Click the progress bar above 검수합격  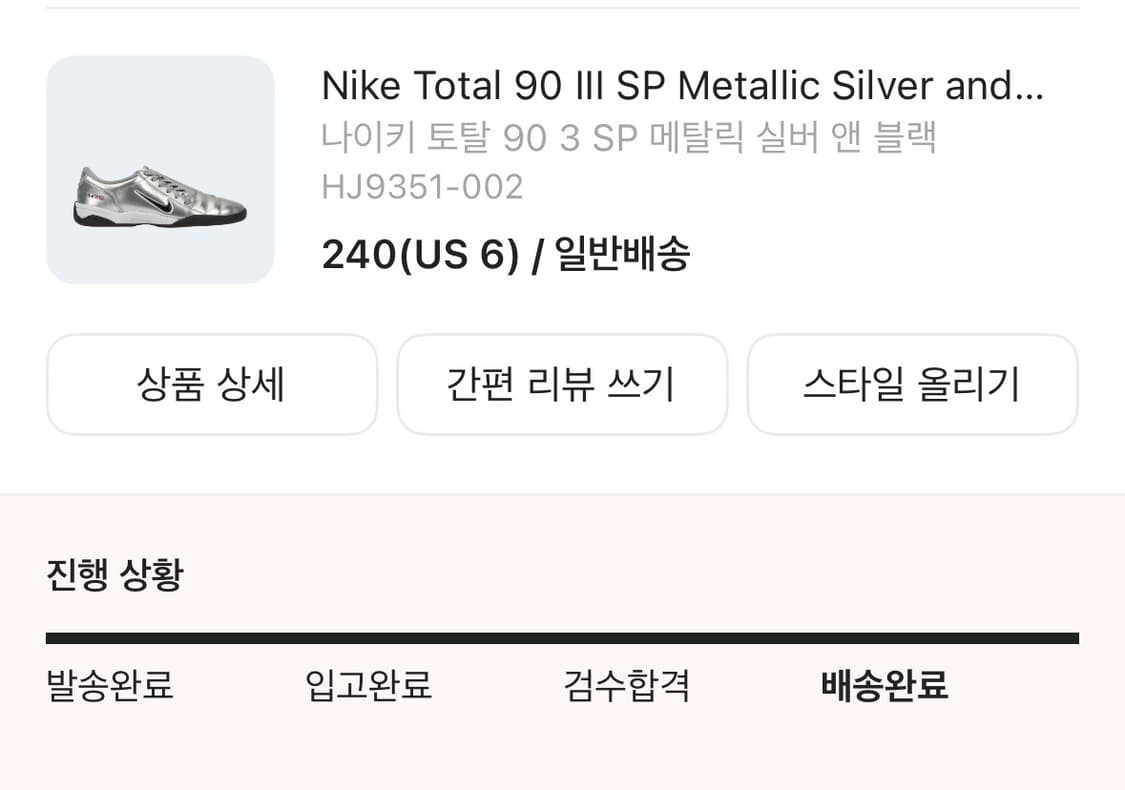pyautogui.click(x=627, y=638)
